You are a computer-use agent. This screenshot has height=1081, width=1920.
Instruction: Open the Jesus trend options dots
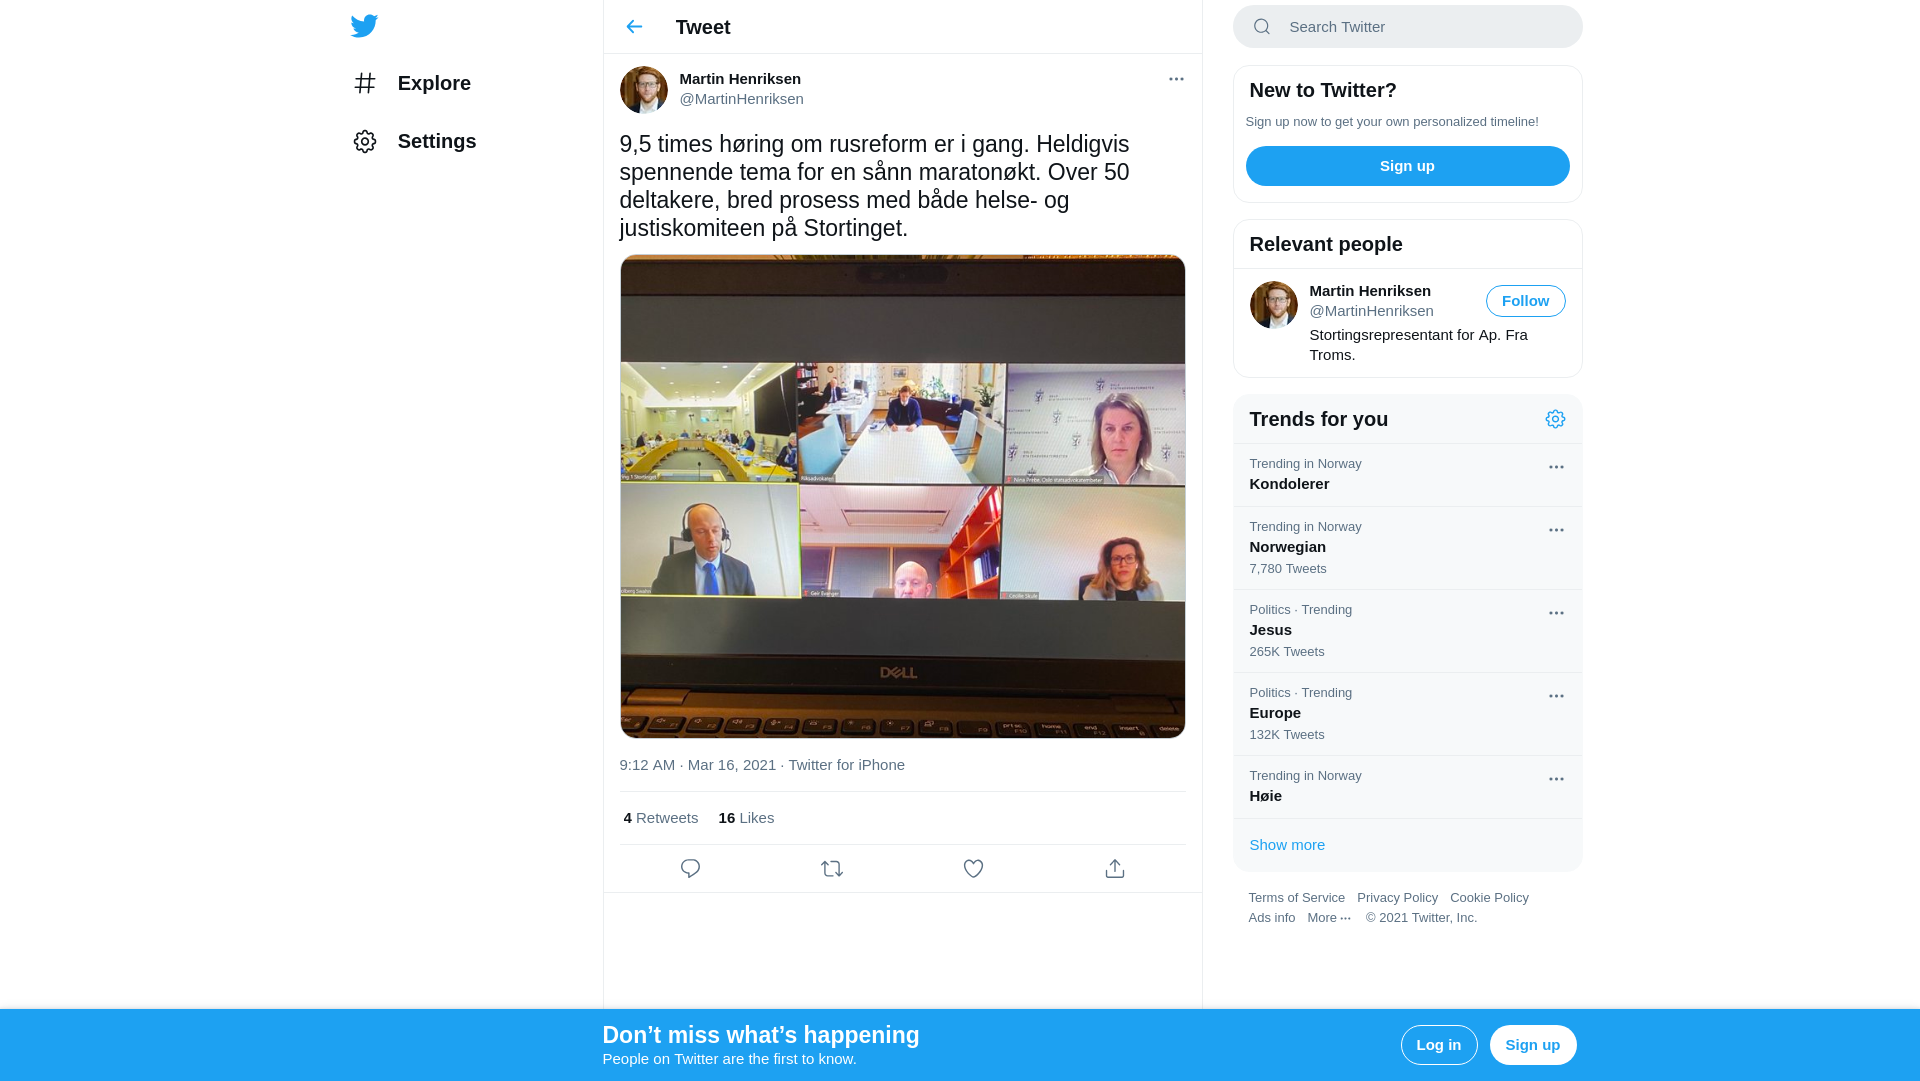pyautogui.click(x=1556, y=613)
